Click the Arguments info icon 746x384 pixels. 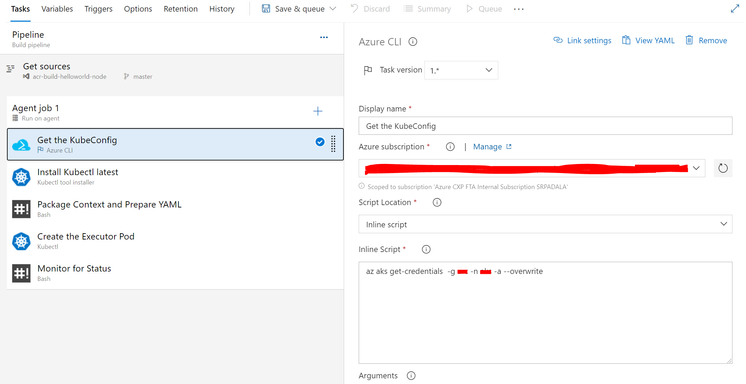[x=411, y=375]
